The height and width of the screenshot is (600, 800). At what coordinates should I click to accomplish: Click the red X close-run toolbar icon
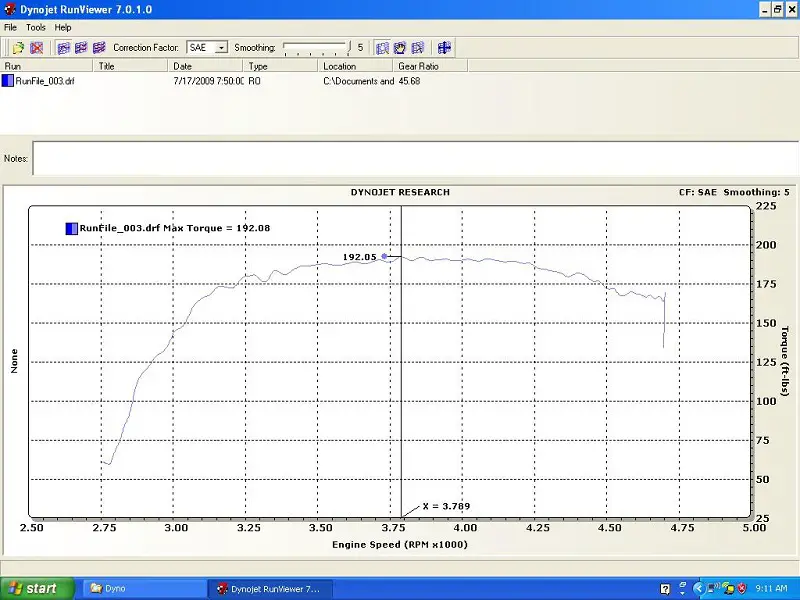(x=36, y=48)
